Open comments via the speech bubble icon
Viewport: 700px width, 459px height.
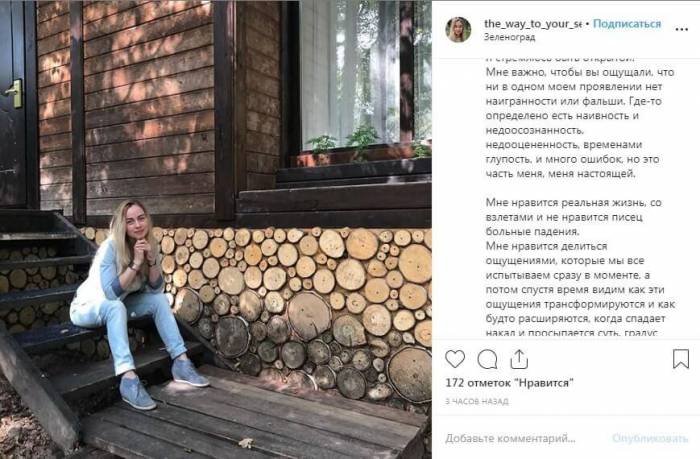click(487, 359)
